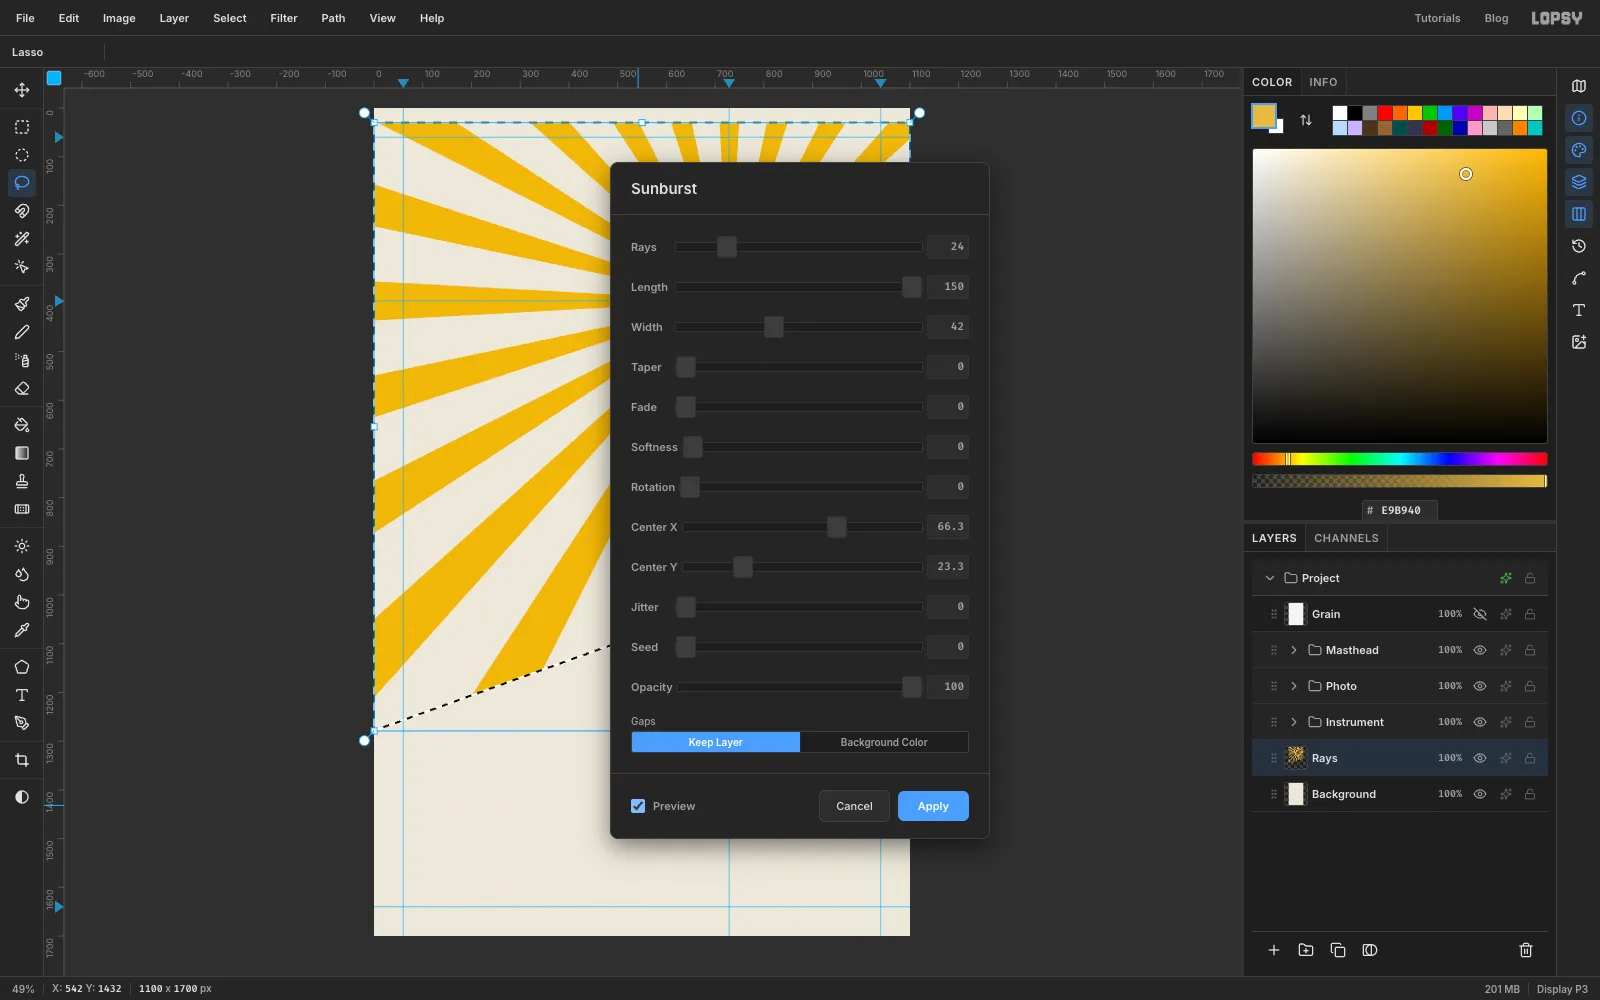Viewport: 1600px width, 1000px height.
Task: Select the Paint Bucket tool
Action: 22,425
